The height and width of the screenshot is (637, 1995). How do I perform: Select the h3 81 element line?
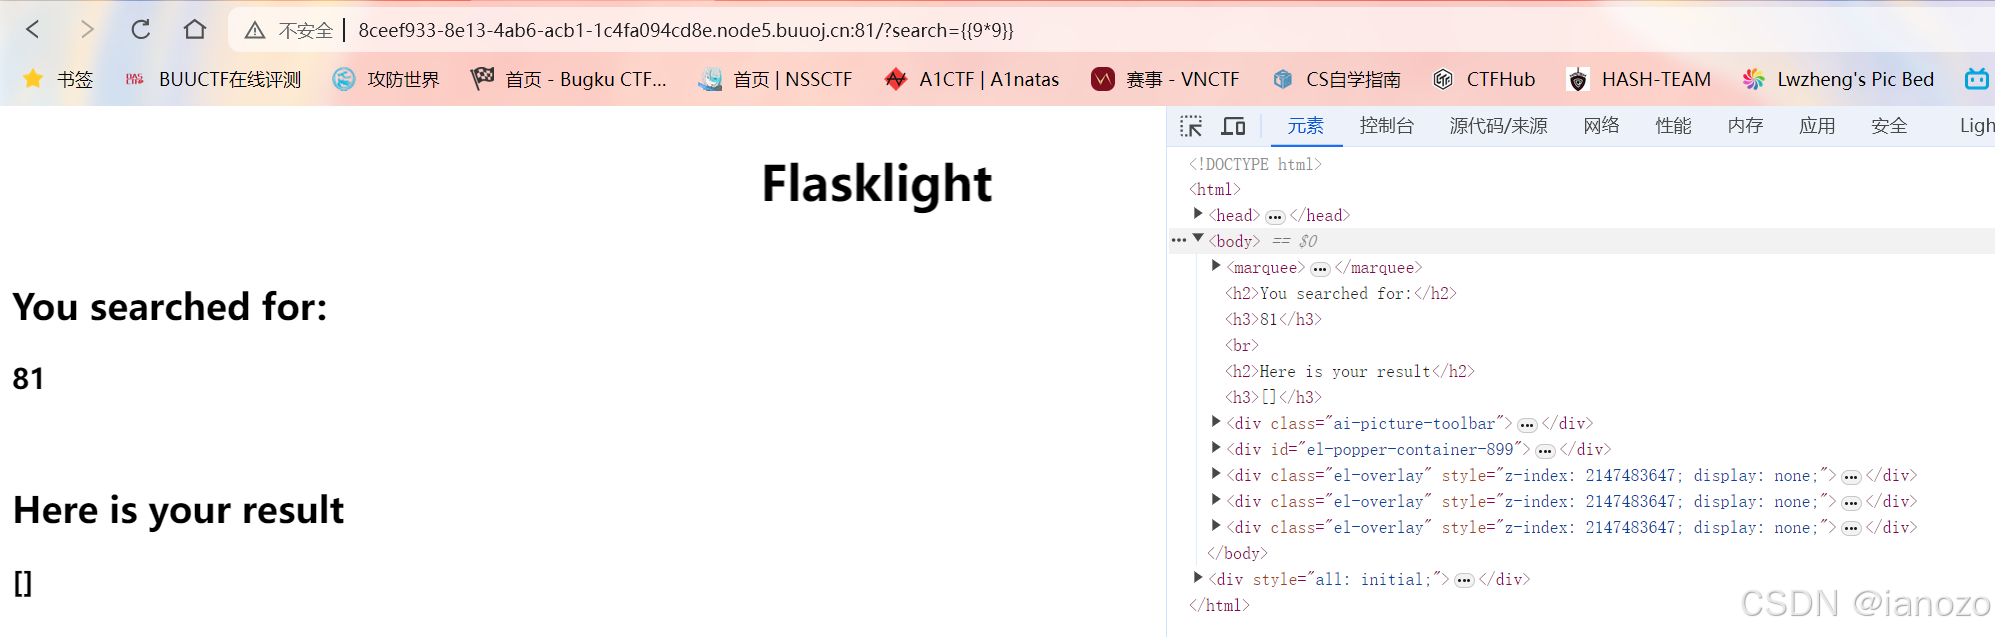[x=1273, y=319]
